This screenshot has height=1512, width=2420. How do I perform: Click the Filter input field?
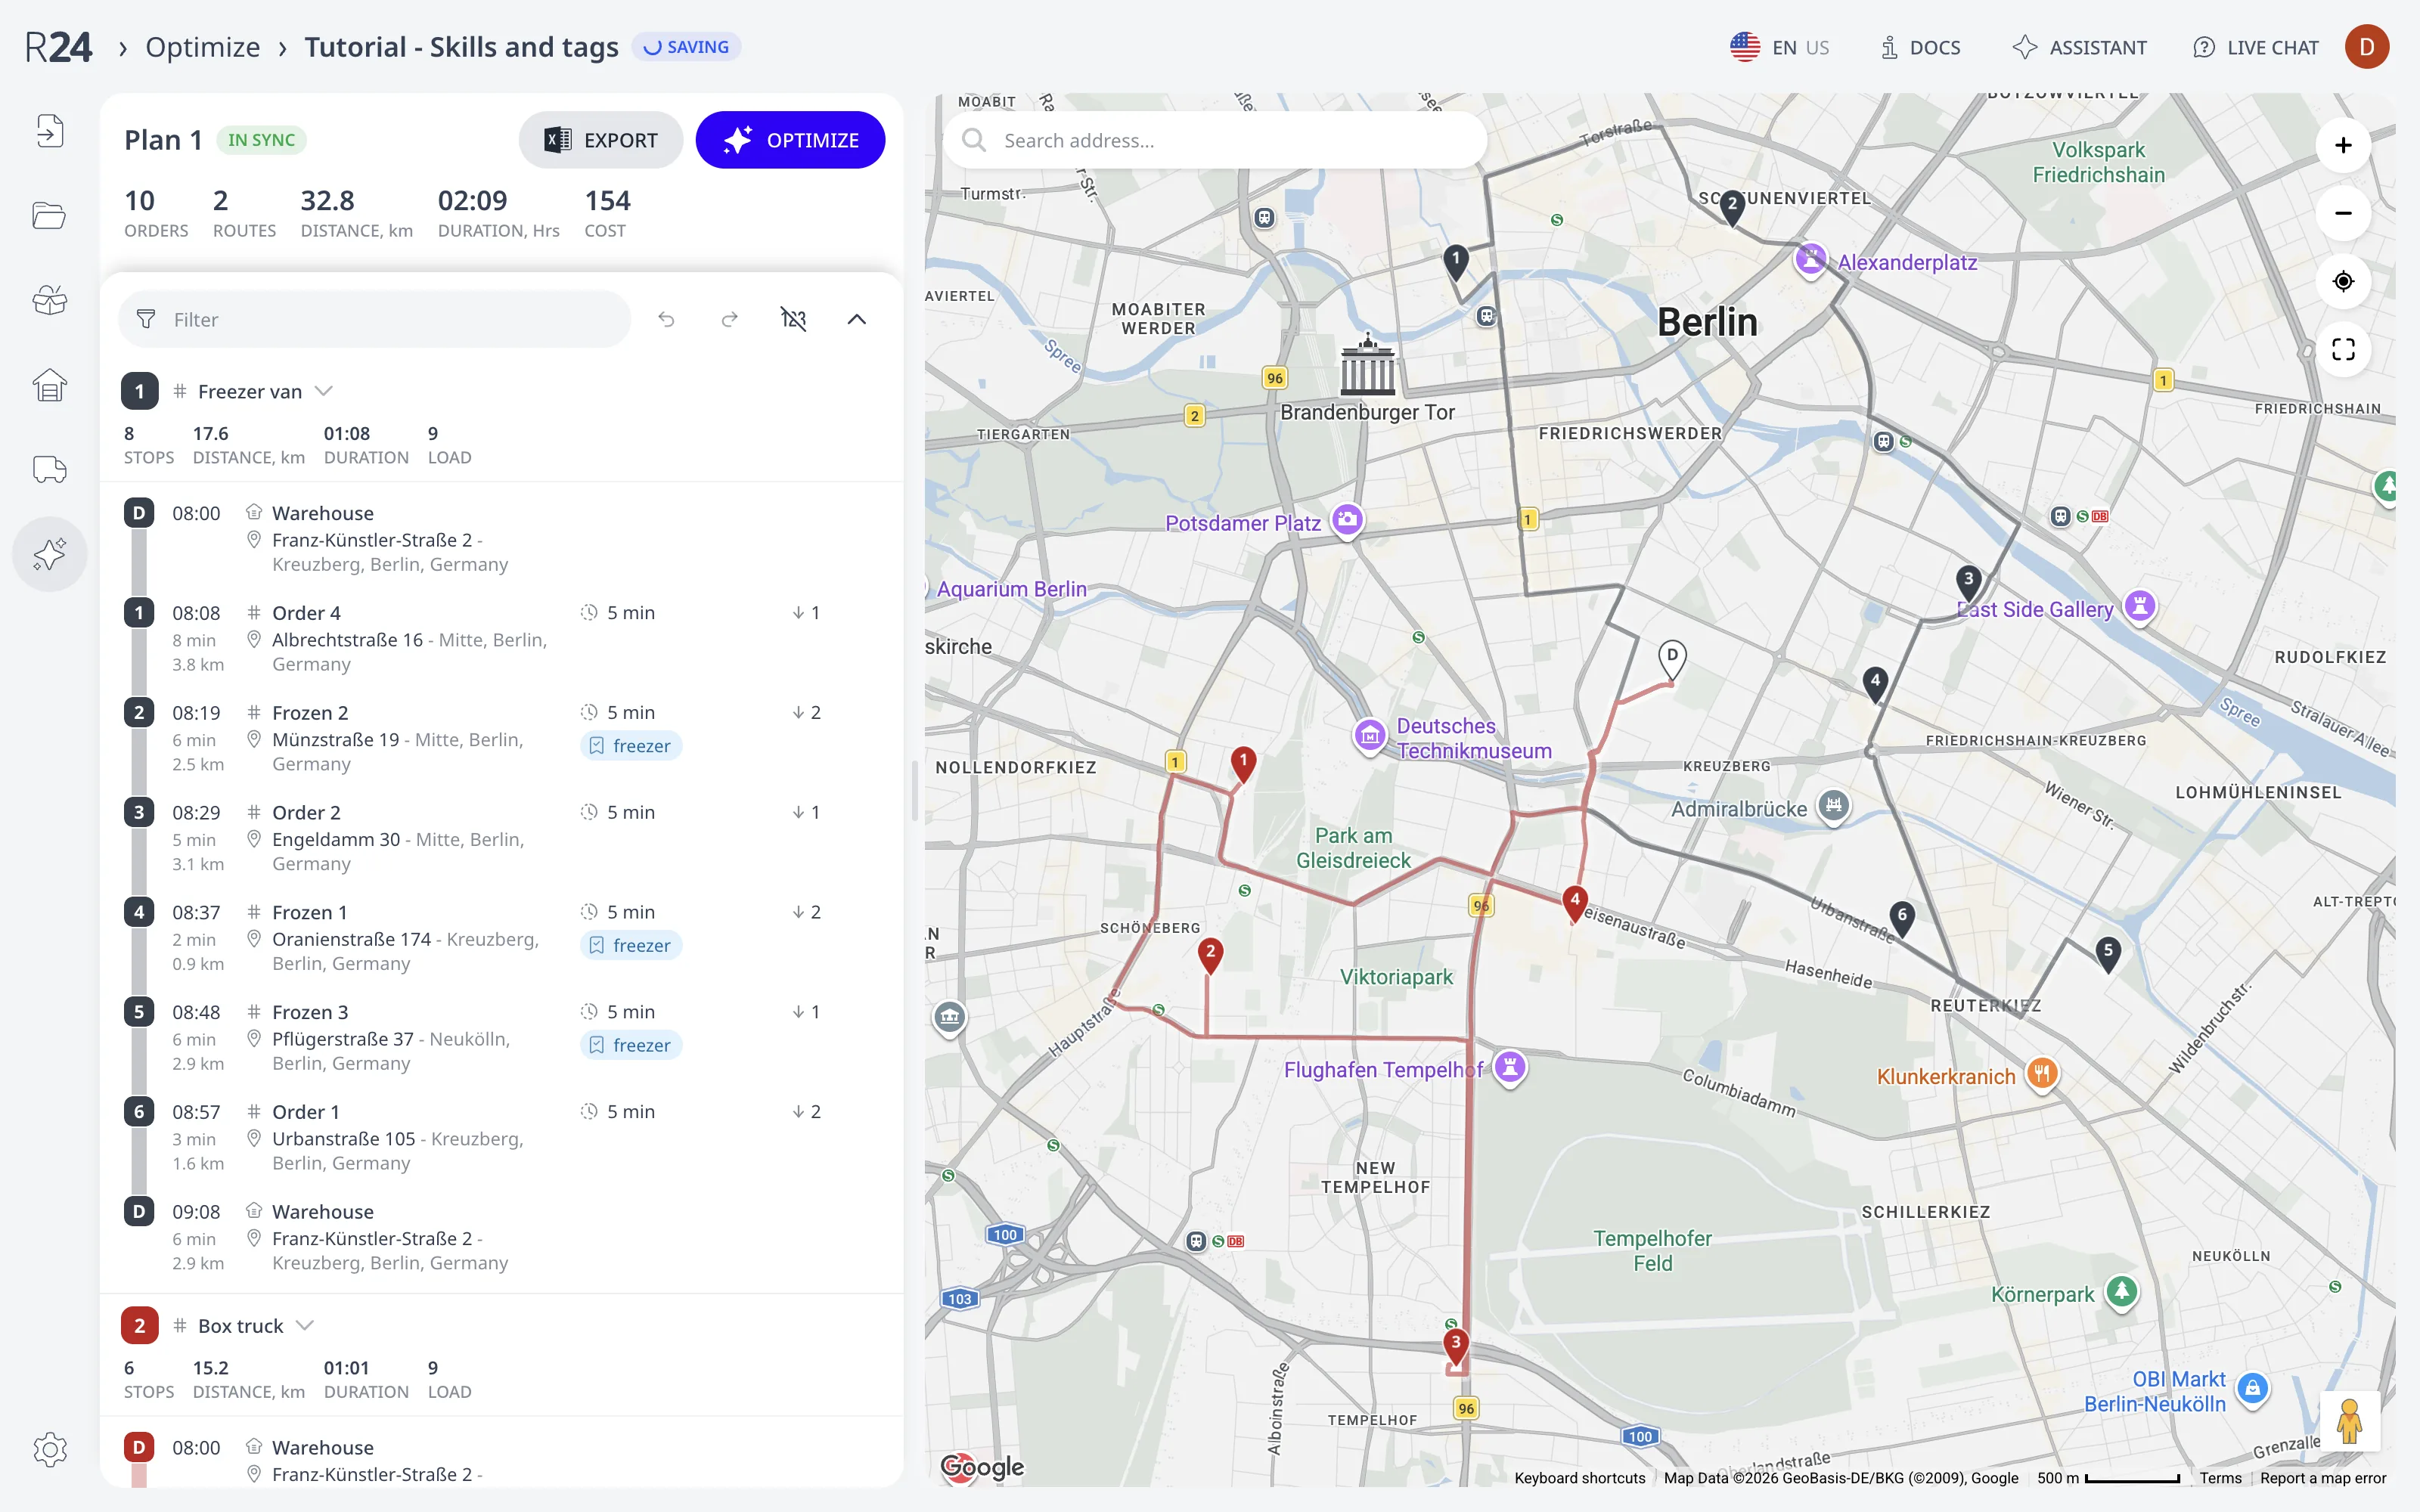(375, 319)
